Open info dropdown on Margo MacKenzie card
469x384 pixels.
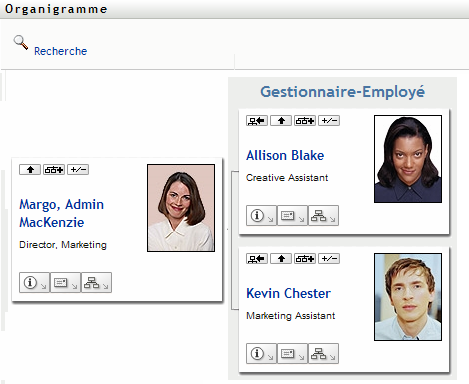34,283
